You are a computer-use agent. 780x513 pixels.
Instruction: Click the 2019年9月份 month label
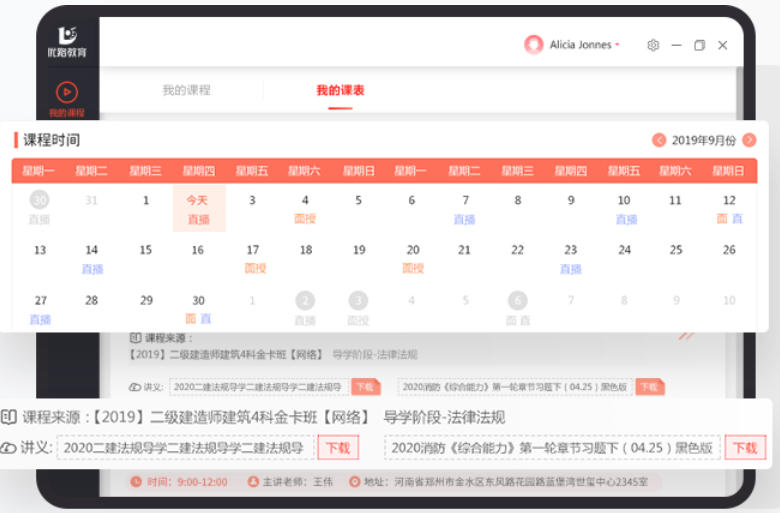(x=704, y=141)
